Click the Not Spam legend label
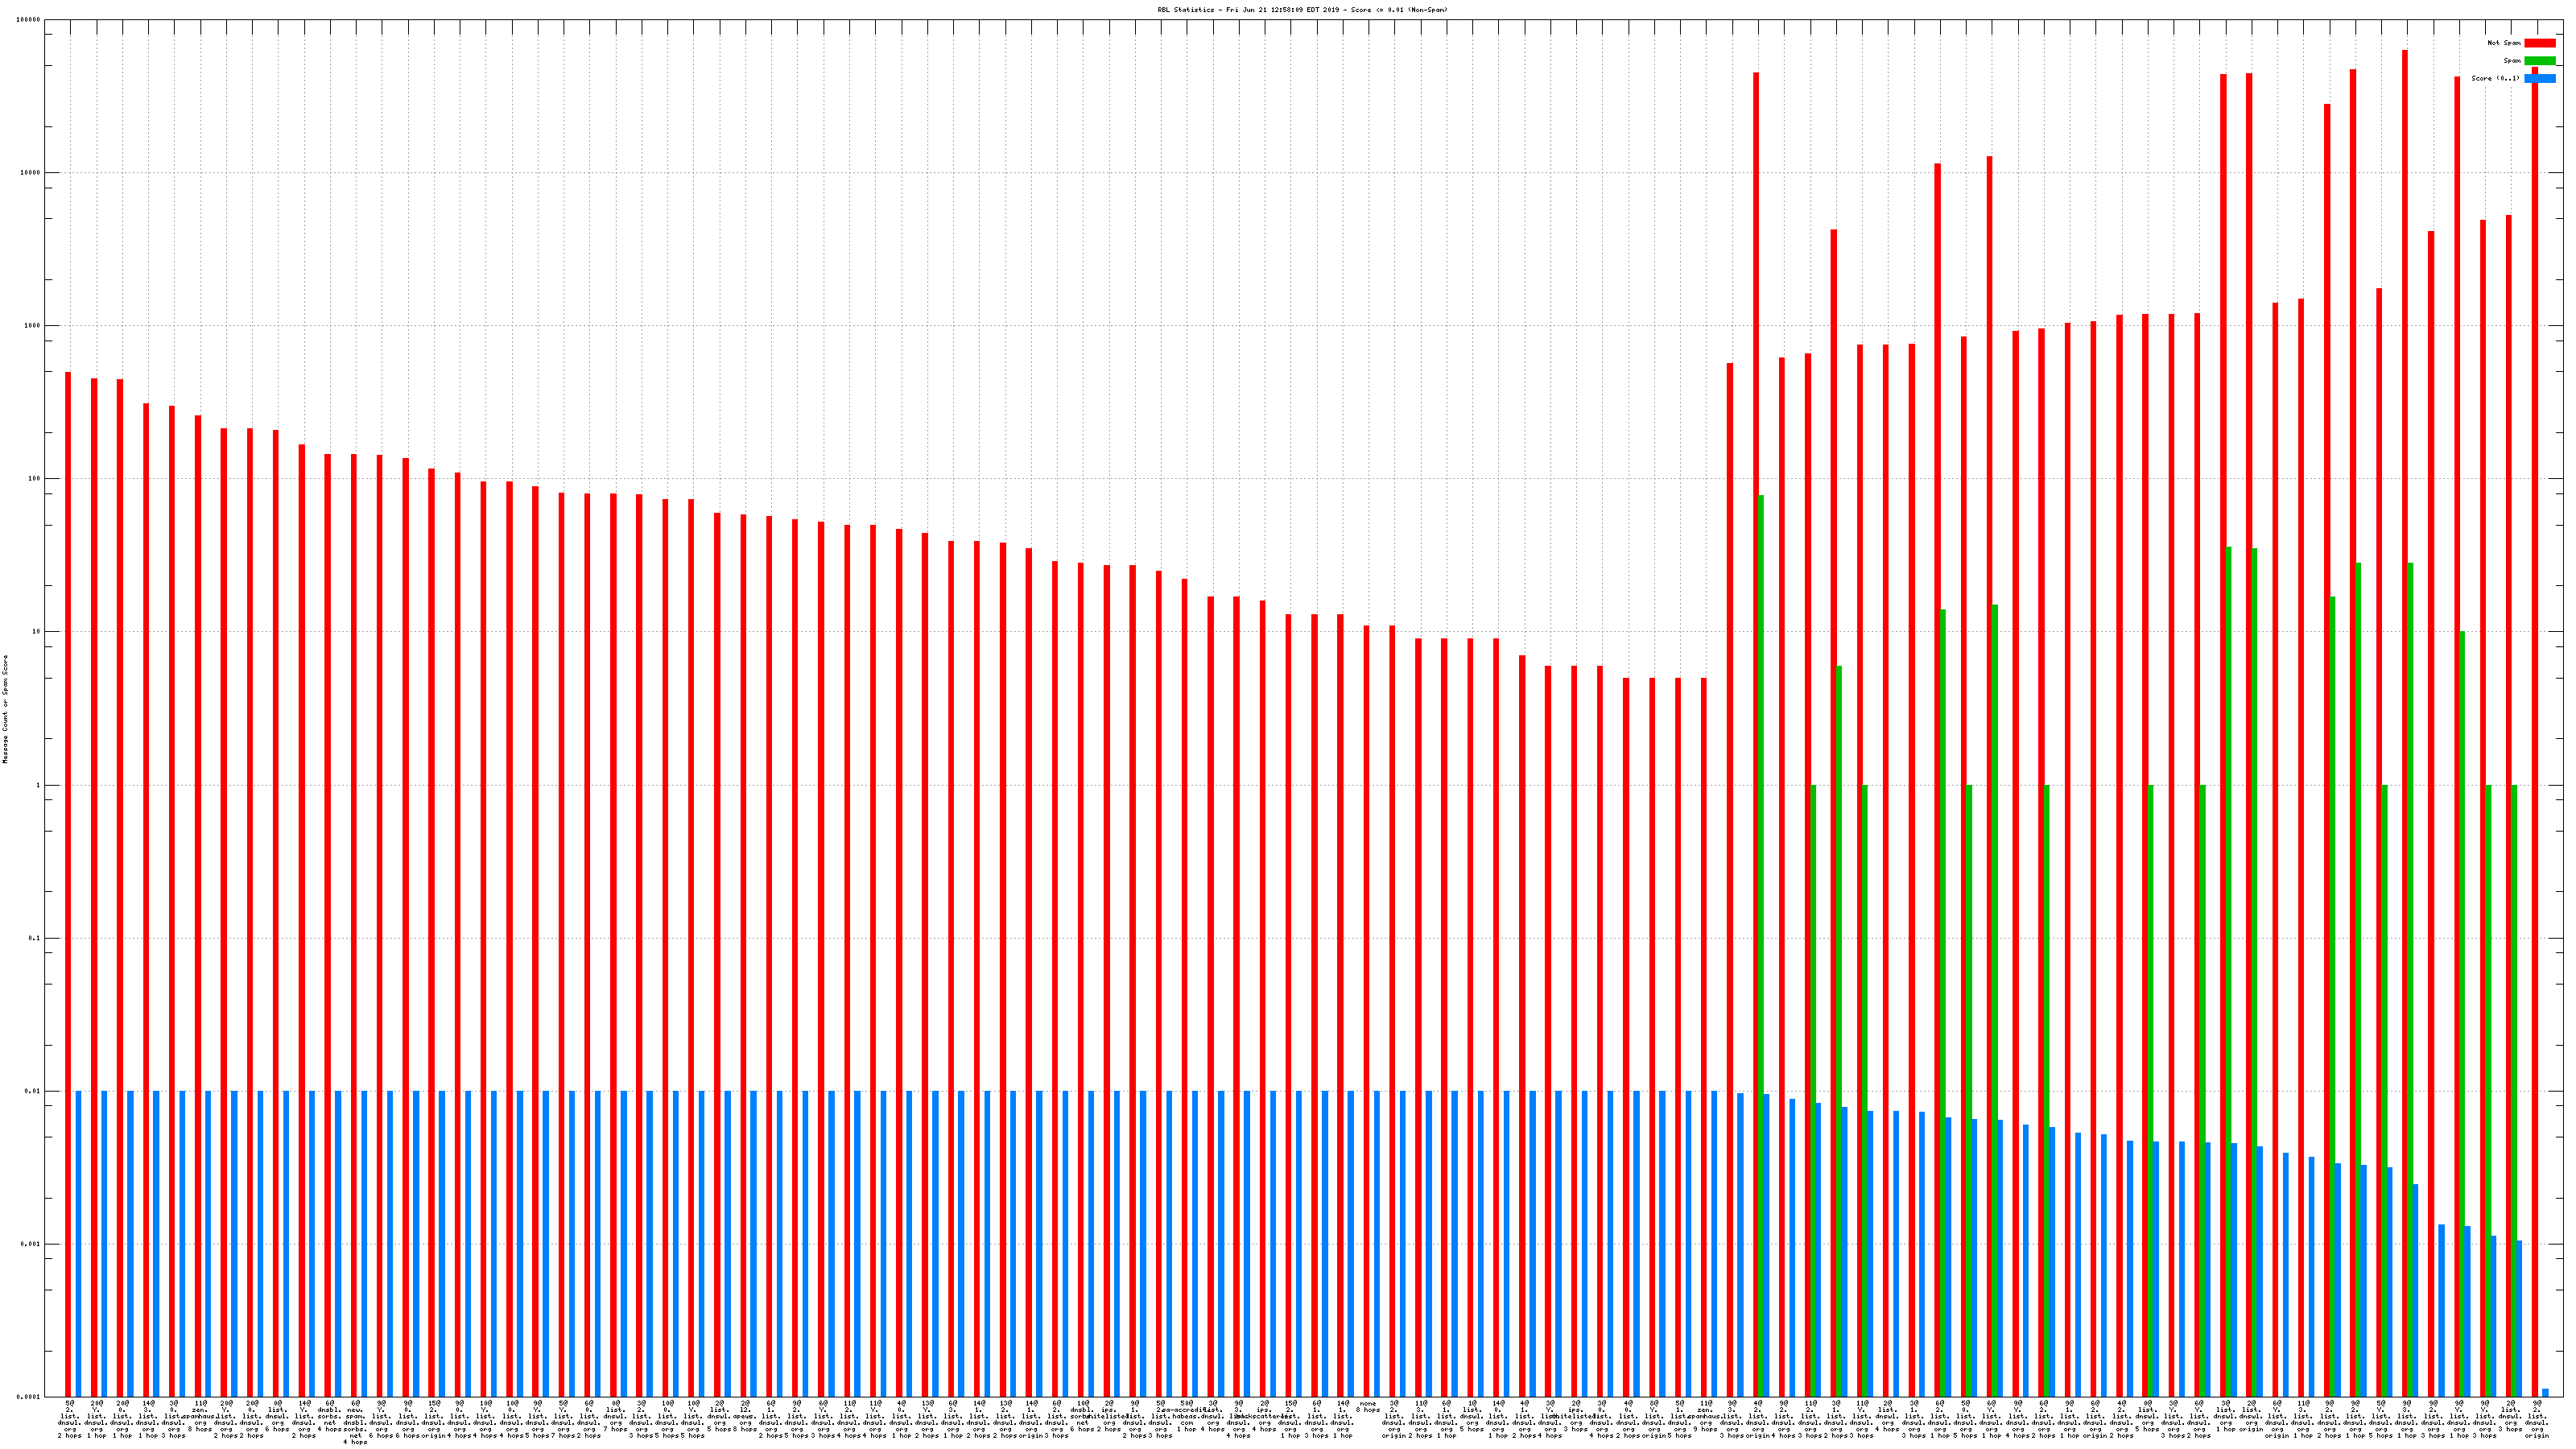 tap(2504, 43)
